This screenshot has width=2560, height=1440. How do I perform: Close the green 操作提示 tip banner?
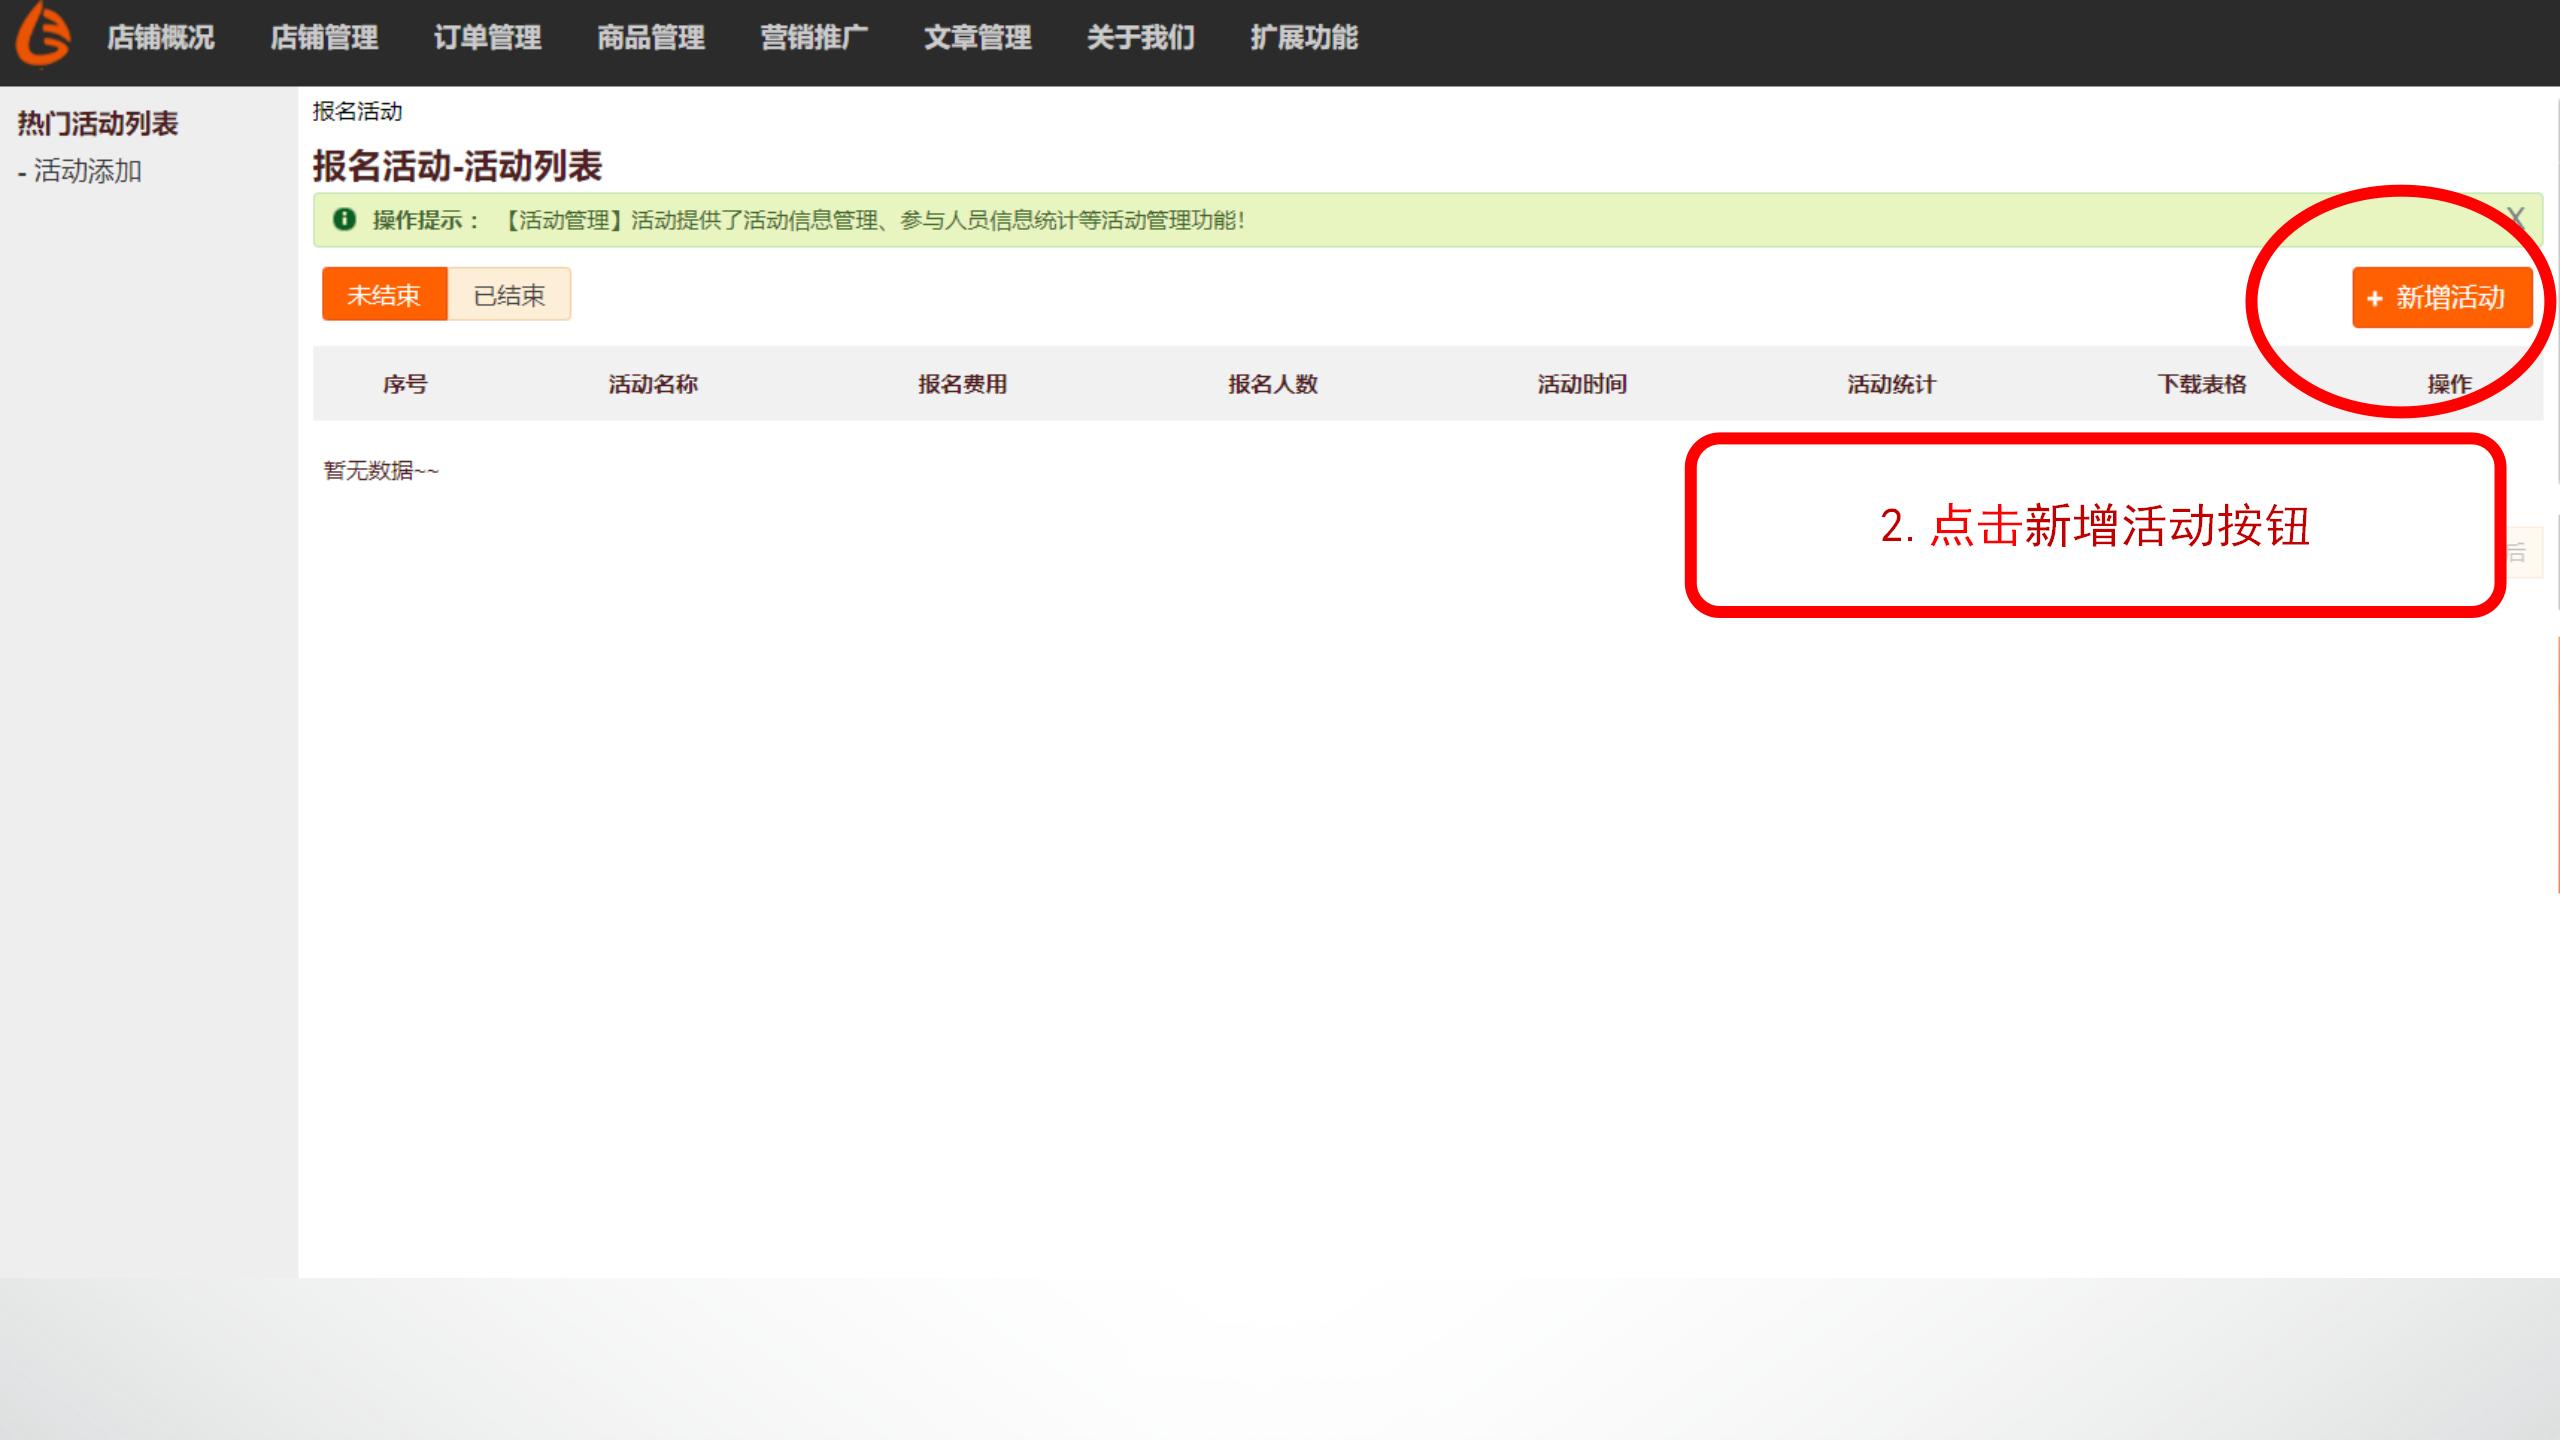pos(2516,217)
